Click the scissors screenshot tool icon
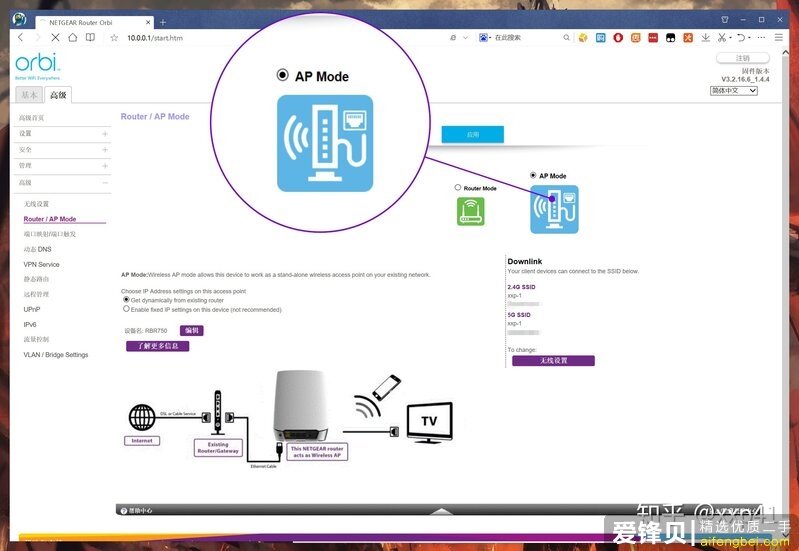This screenshot has width=799, height=551. click(x=722, y=37)
